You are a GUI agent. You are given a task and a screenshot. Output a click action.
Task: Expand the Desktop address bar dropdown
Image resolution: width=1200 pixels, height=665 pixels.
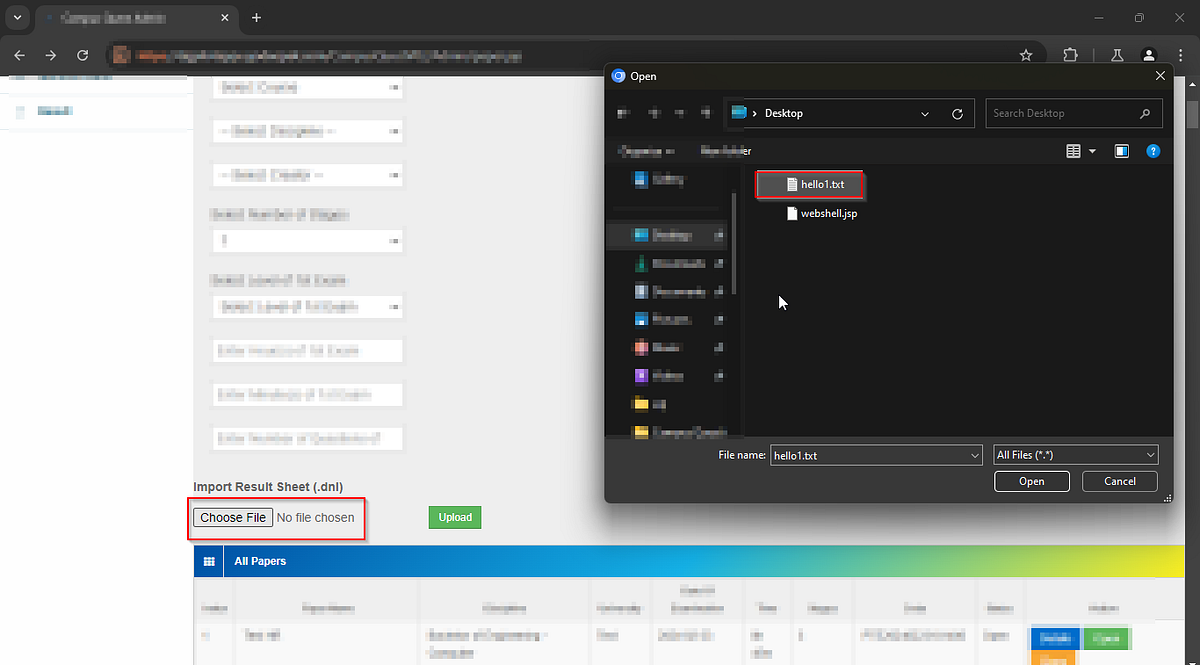925,113
